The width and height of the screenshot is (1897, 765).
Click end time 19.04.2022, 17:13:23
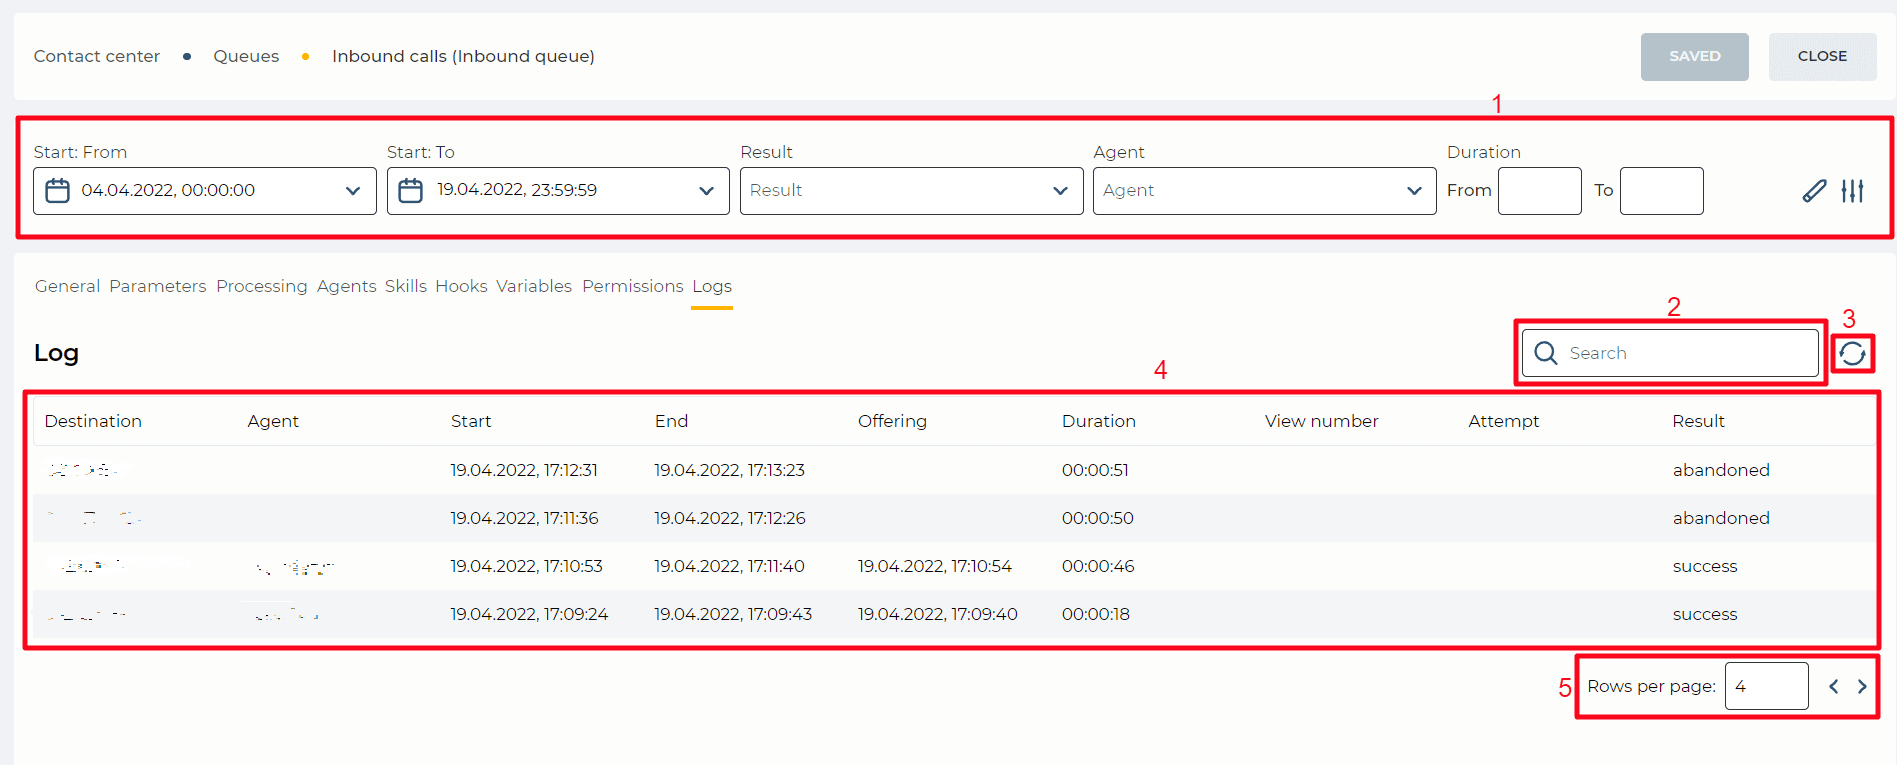[730, 470]
